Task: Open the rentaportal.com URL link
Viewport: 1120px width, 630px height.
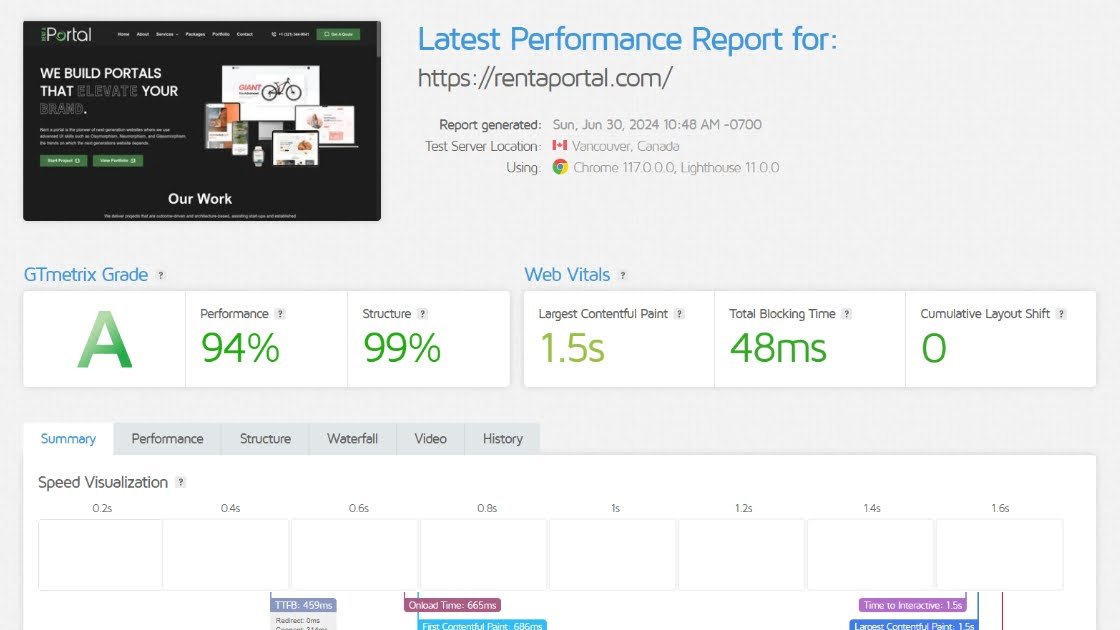Action: tap(545, 78)
